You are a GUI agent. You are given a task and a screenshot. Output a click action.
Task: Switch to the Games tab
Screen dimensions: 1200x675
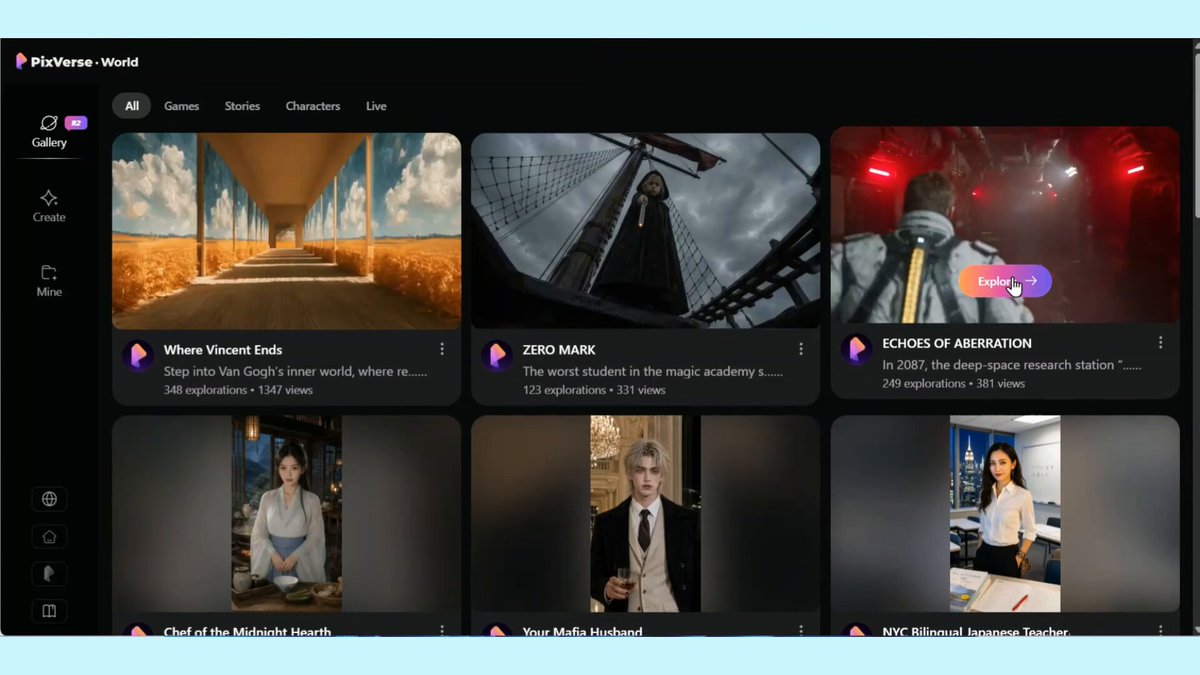(x=182, y=106)
